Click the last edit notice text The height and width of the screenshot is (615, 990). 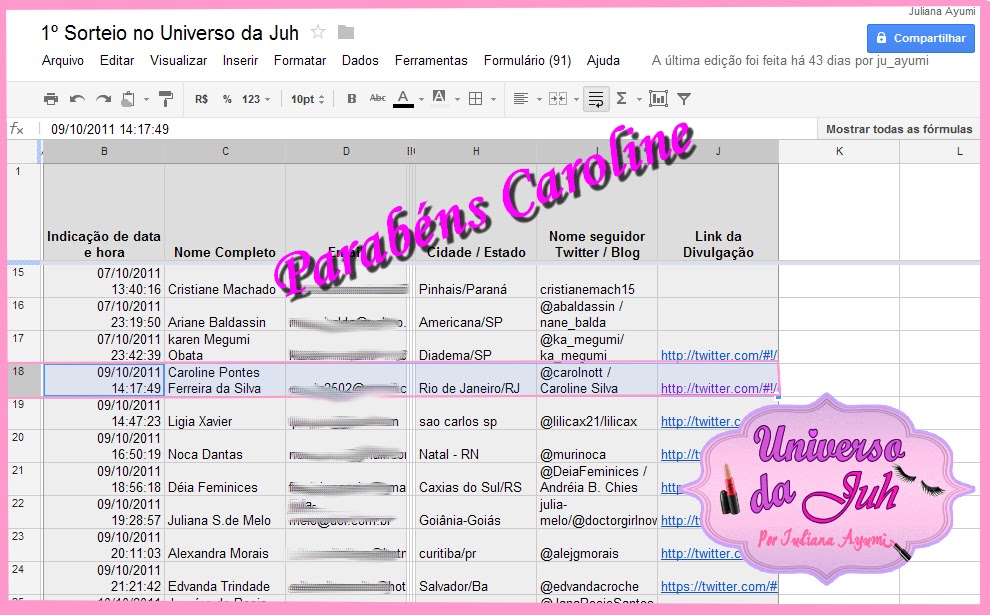pos(790,61)
